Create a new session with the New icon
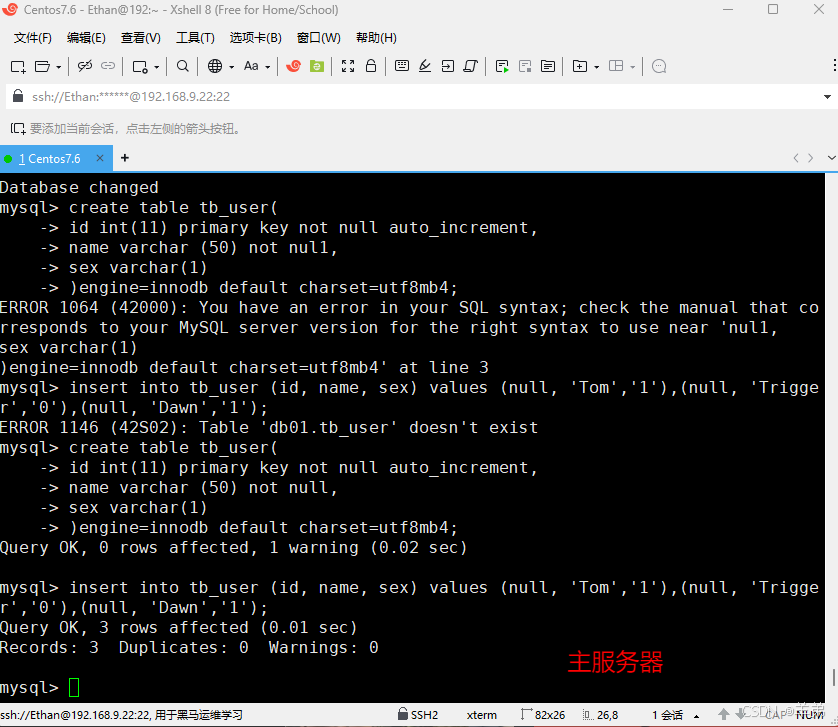The height and width of the screenshot is (727, 838). pyautogui.click(x=16, y=66)
